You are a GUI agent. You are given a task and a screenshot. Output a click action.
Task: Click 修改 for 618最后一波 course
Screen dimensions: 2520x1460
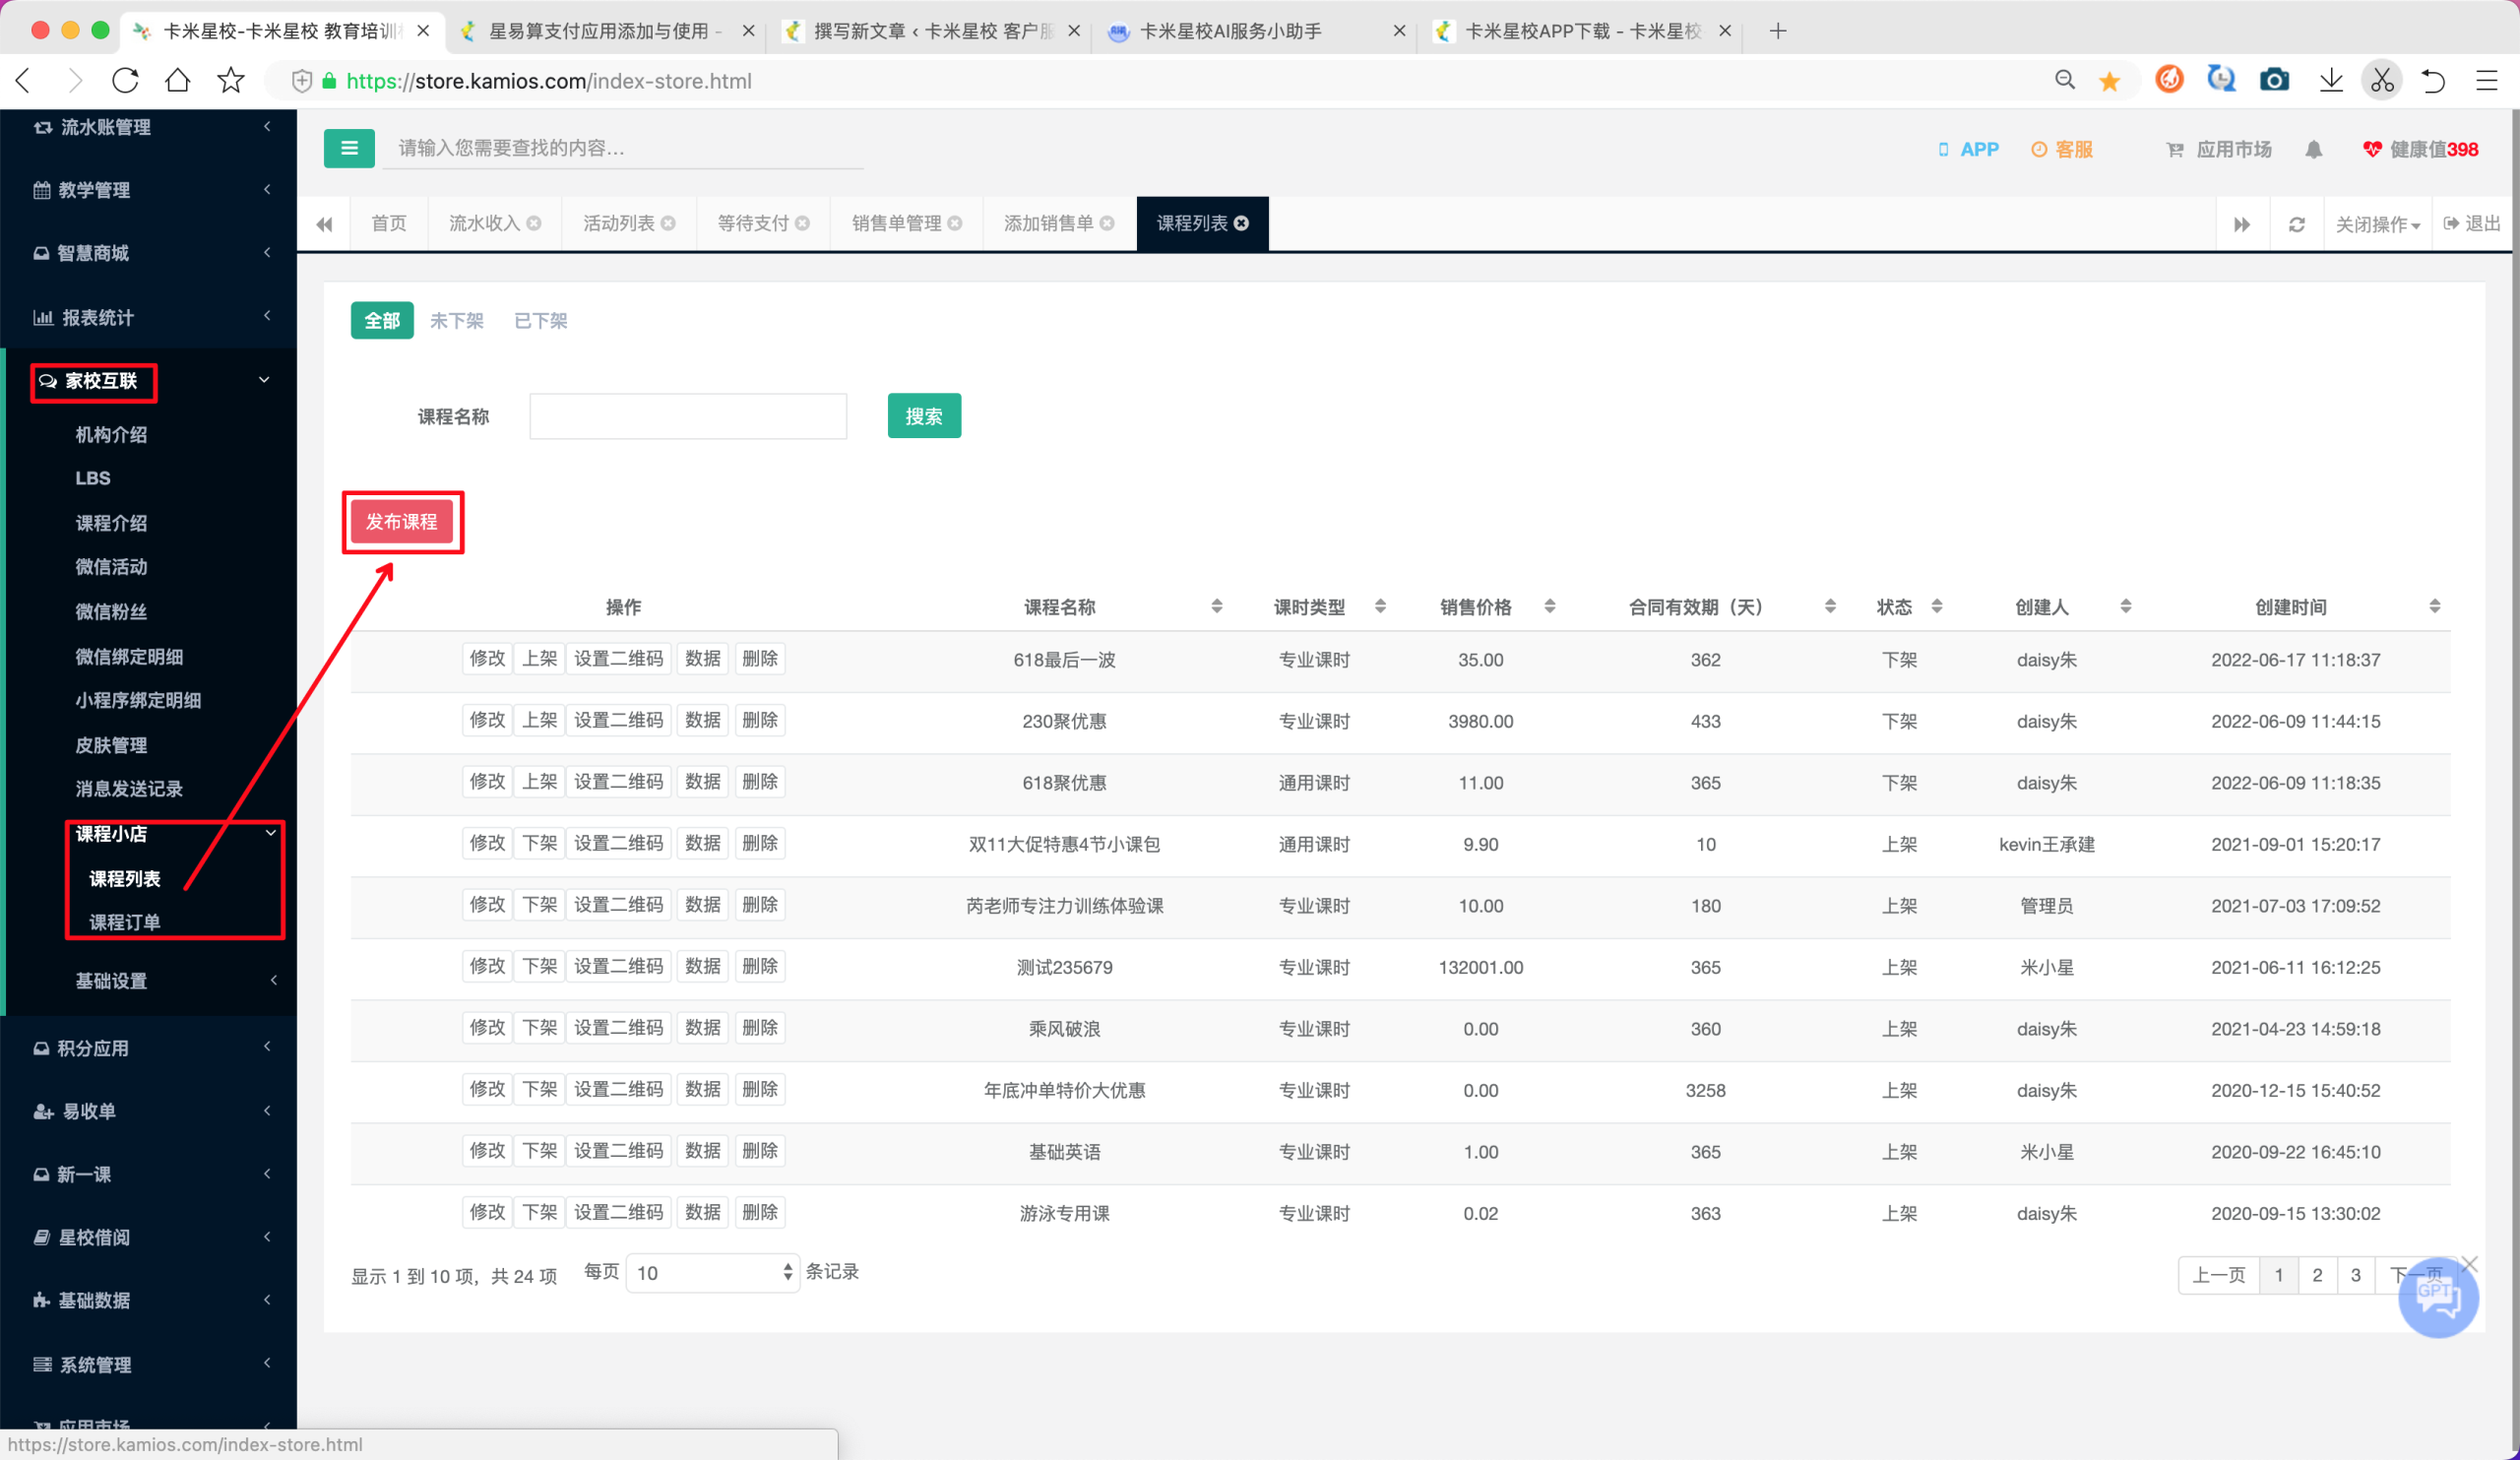487,659
